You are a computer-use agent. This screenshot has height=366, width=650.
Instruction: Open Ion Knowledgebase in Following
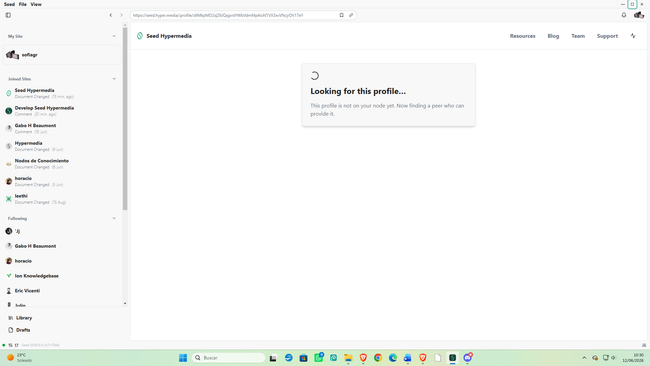pos(62,276)
